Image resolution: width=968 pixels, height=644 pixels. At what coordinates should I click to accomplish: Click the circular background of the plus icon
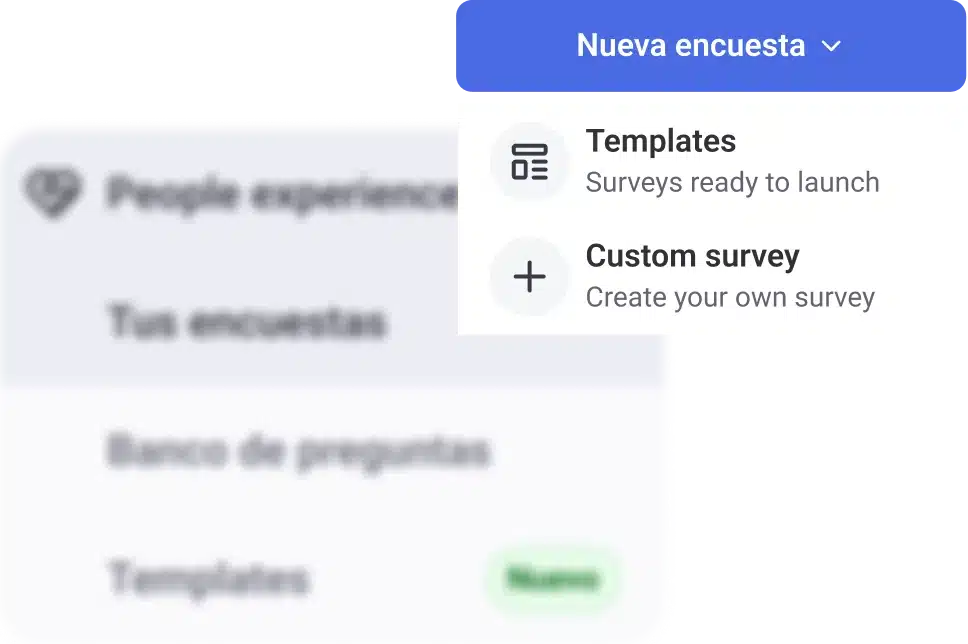[x=529, y=276]
